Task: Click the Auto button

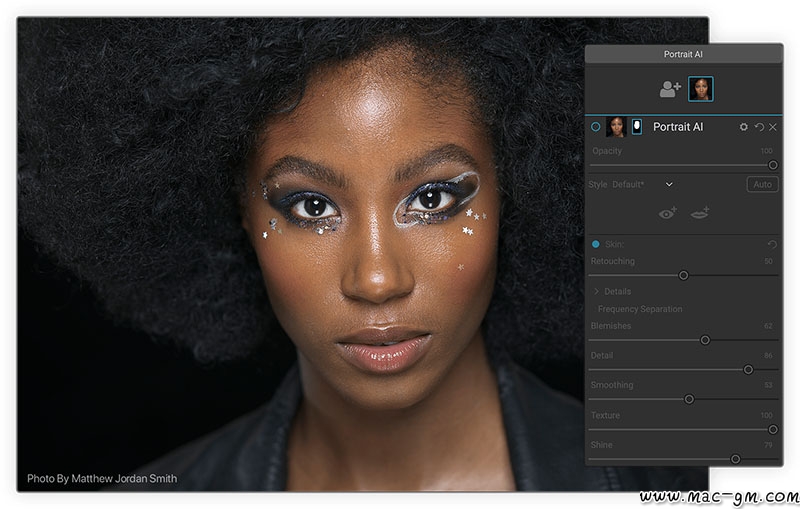Action: tap(762, 184)
